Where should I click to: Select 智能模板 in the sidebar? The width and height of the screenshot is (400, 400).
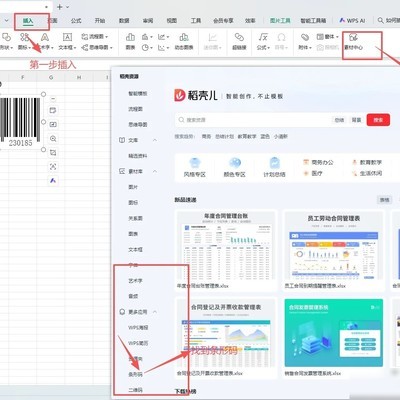click(138, 93)
